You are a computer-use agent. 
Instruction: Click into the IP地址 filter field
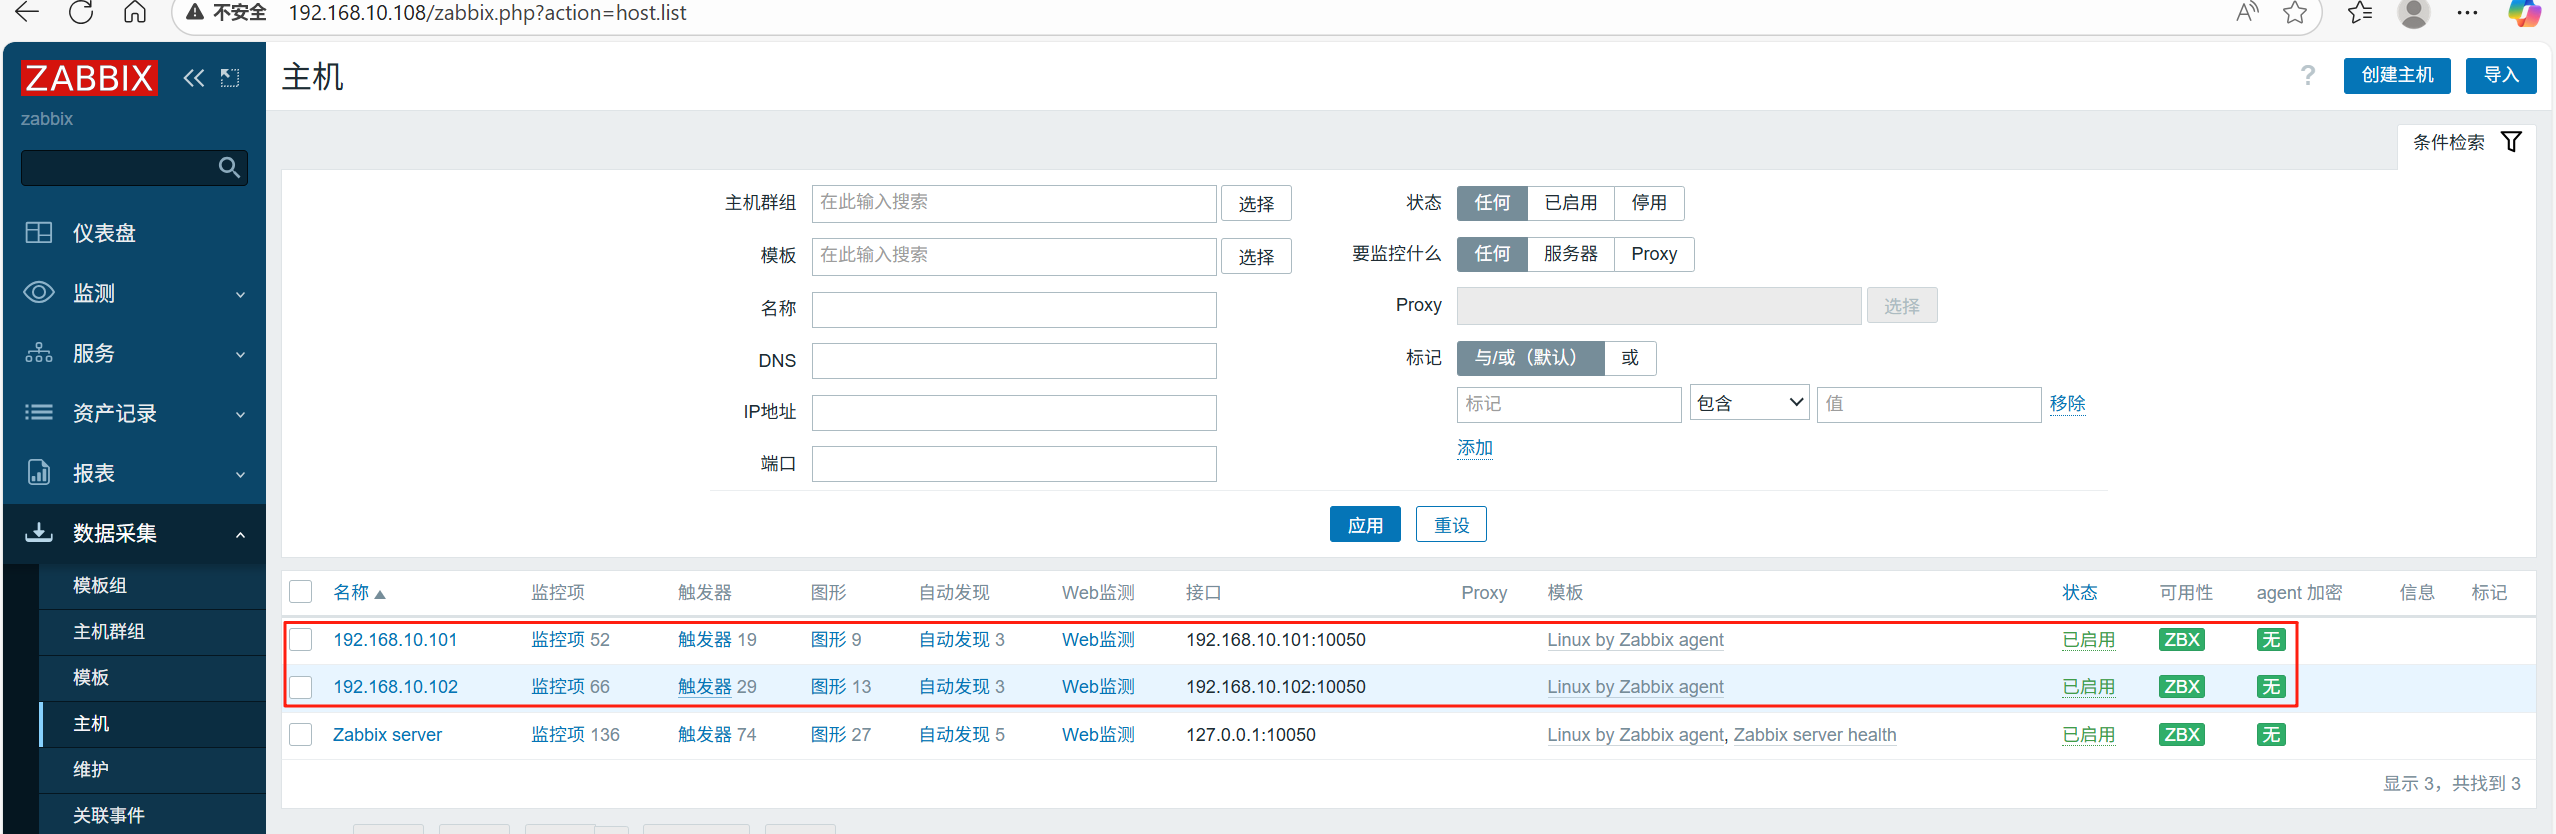(x=1014, y=413)
